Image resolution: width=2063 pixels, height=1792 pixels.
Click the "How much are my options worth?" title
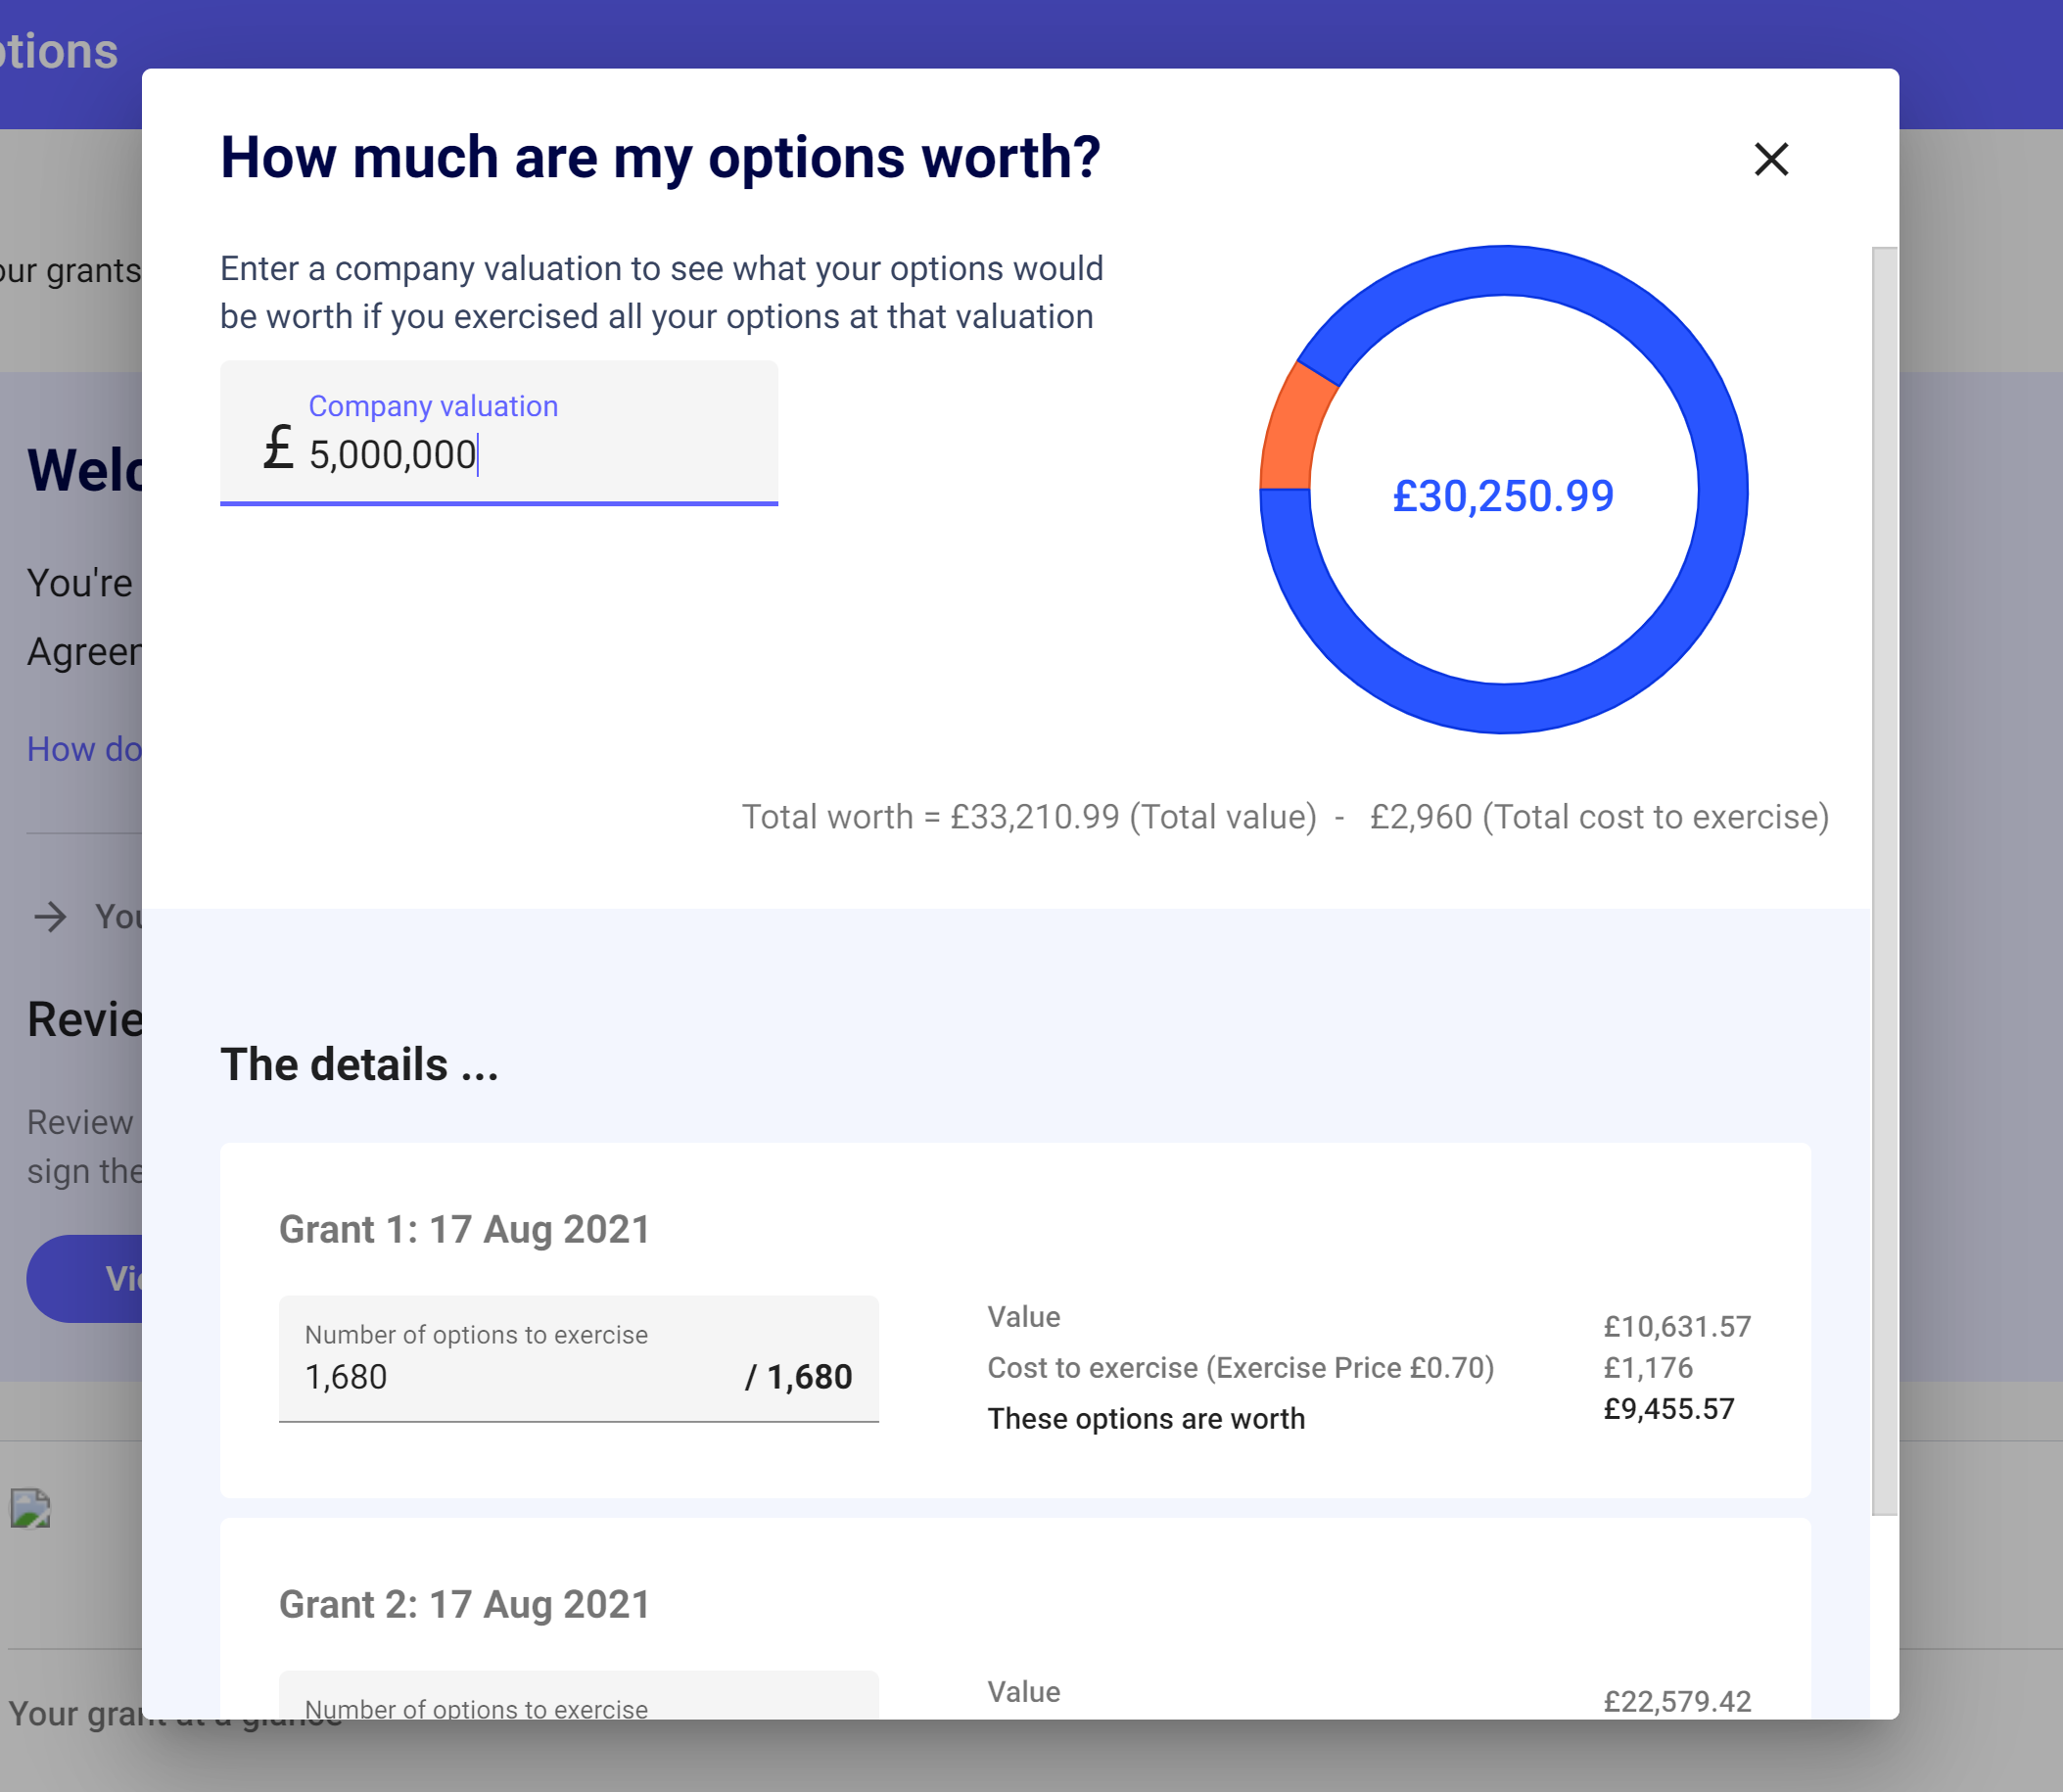coord(660,158)
